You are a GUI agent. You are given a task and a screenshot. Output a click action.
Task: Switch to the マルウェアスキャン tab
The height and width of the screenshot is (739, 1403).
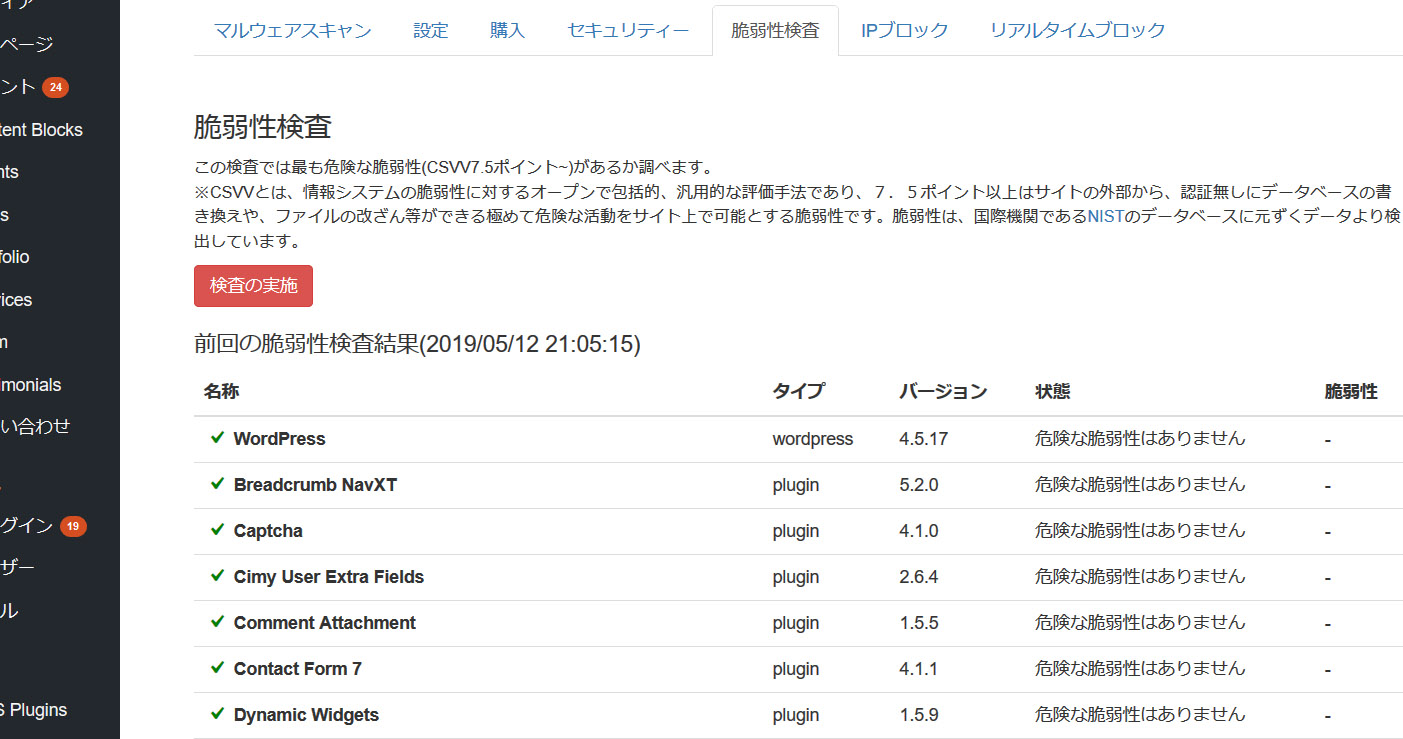[x=292, y=30]
